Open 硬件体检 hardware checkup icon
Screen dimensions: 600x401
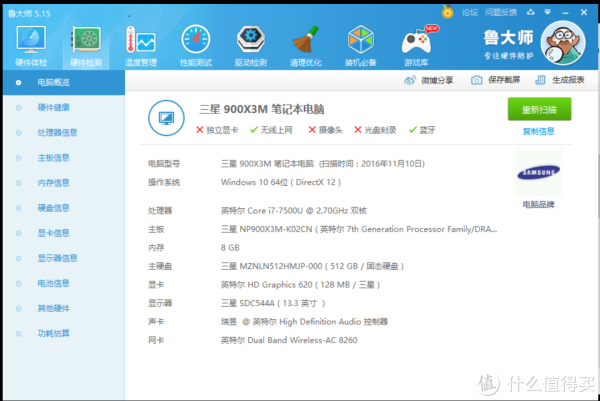point(31,46)
